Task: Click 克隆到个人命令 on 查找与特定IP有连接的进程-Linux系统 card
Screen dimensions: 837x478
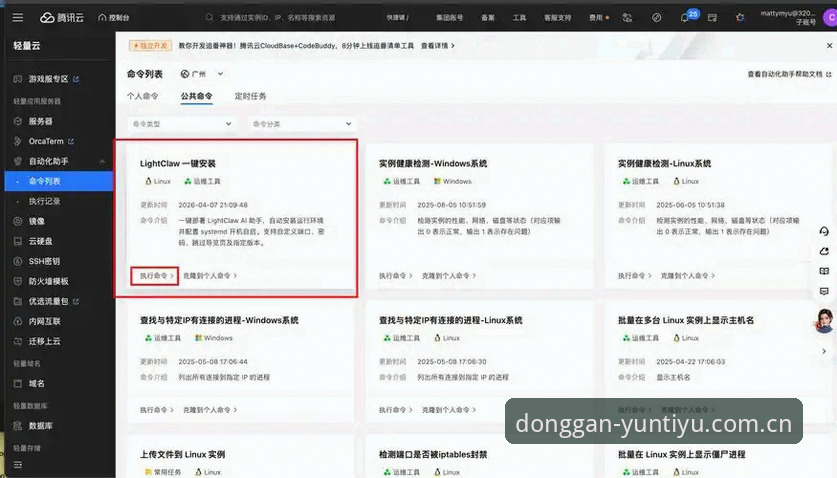Action: (x=449, y=410)
